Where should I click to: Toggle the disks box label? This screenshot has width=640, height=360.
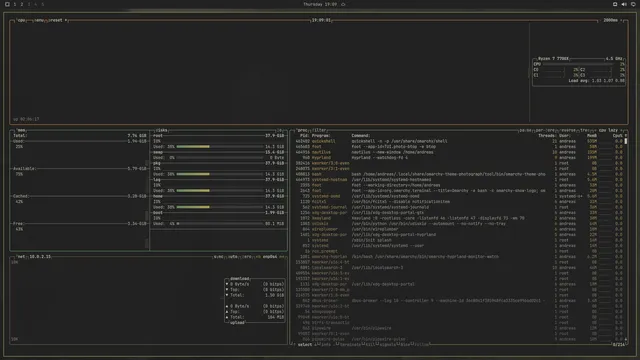[x=162, y=130]
